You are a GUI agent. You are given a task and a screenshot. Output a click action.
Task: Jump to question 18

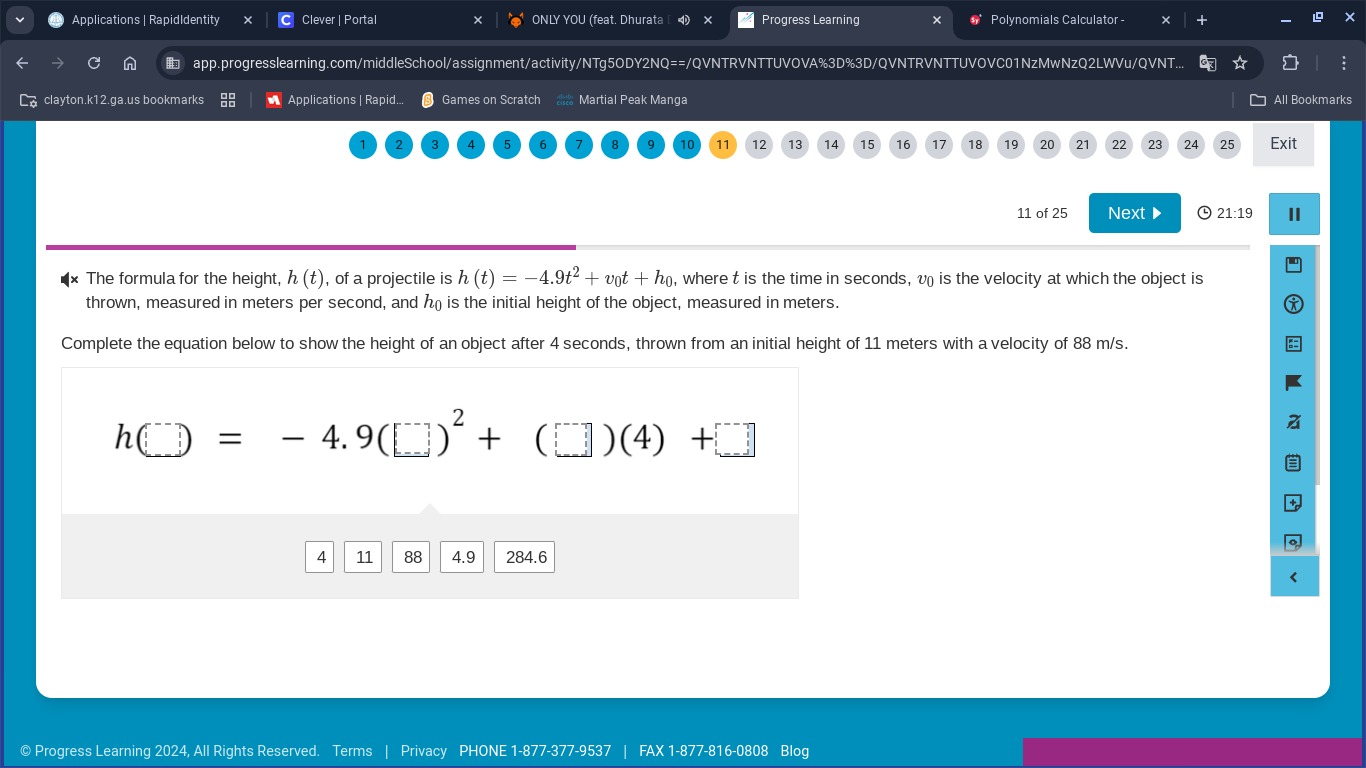(x=975, y=145)
